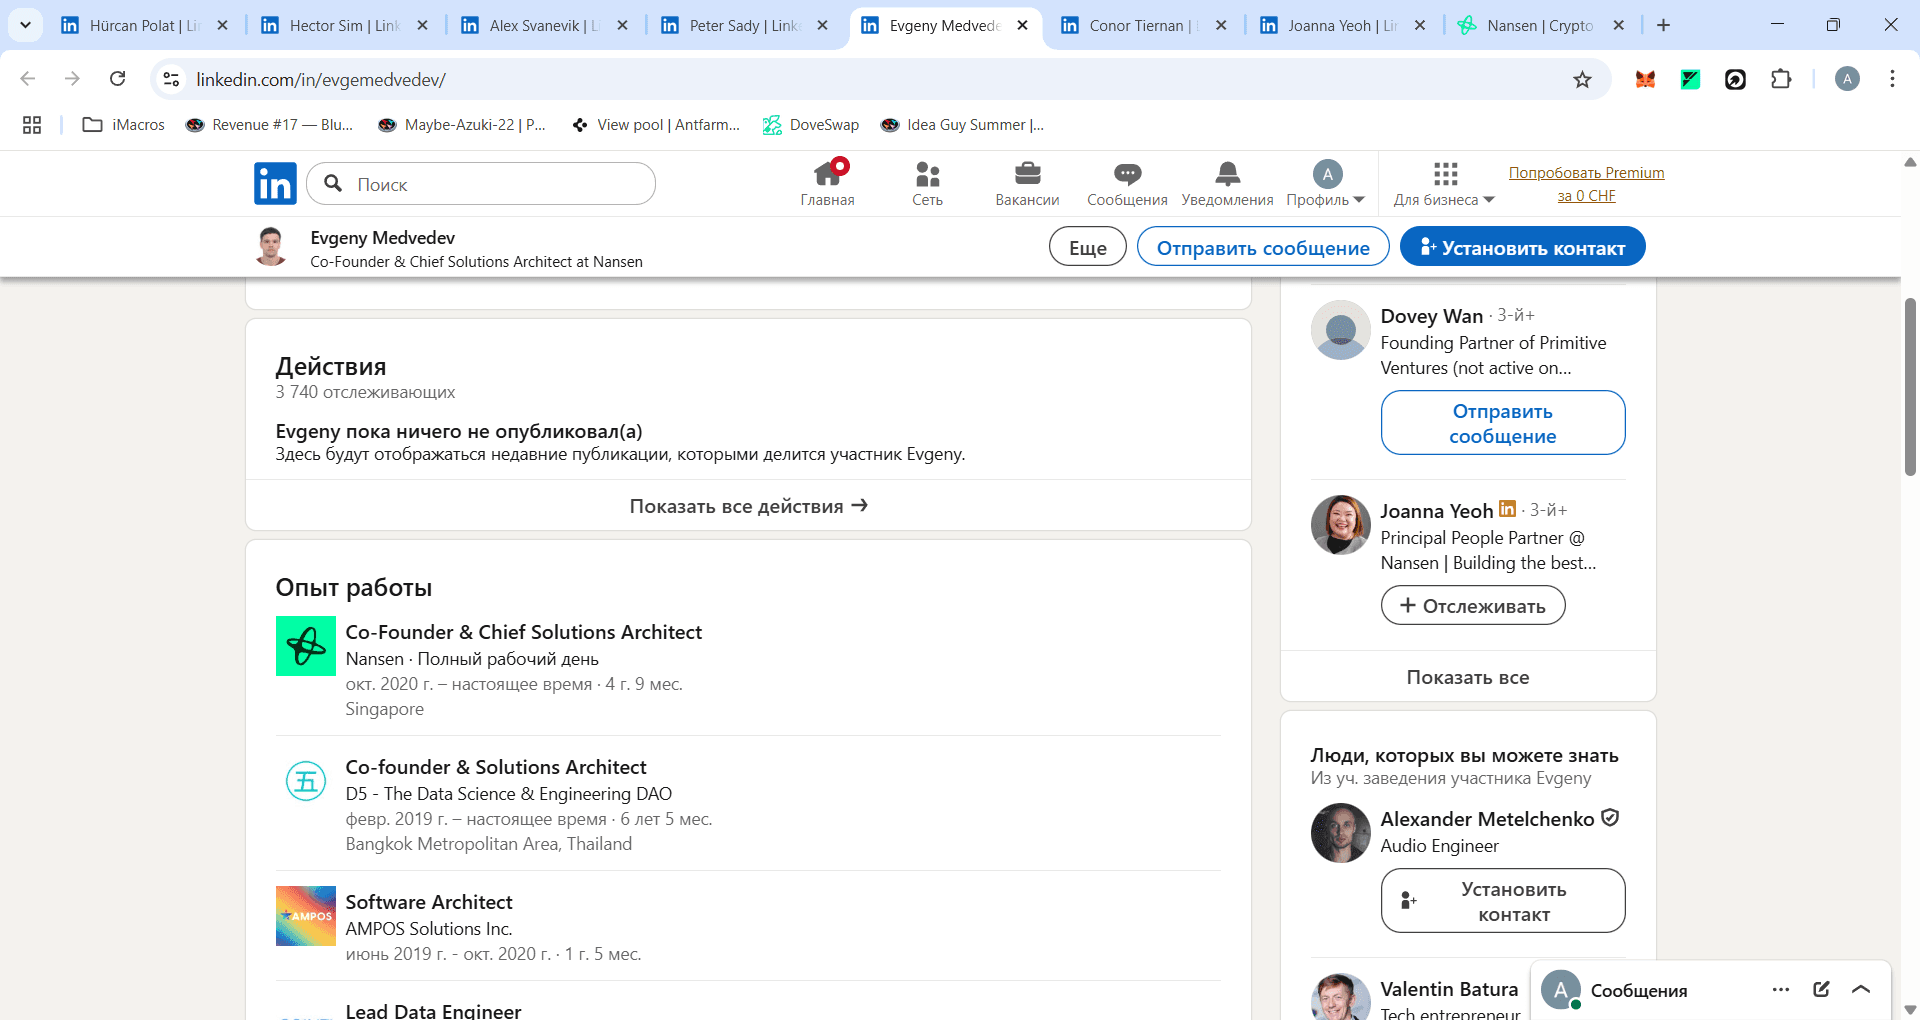This screenshot has width=1920, height=1020.
Task: Open Alexander Metelchenko profile name
Action: click(x=1487, y=819)
